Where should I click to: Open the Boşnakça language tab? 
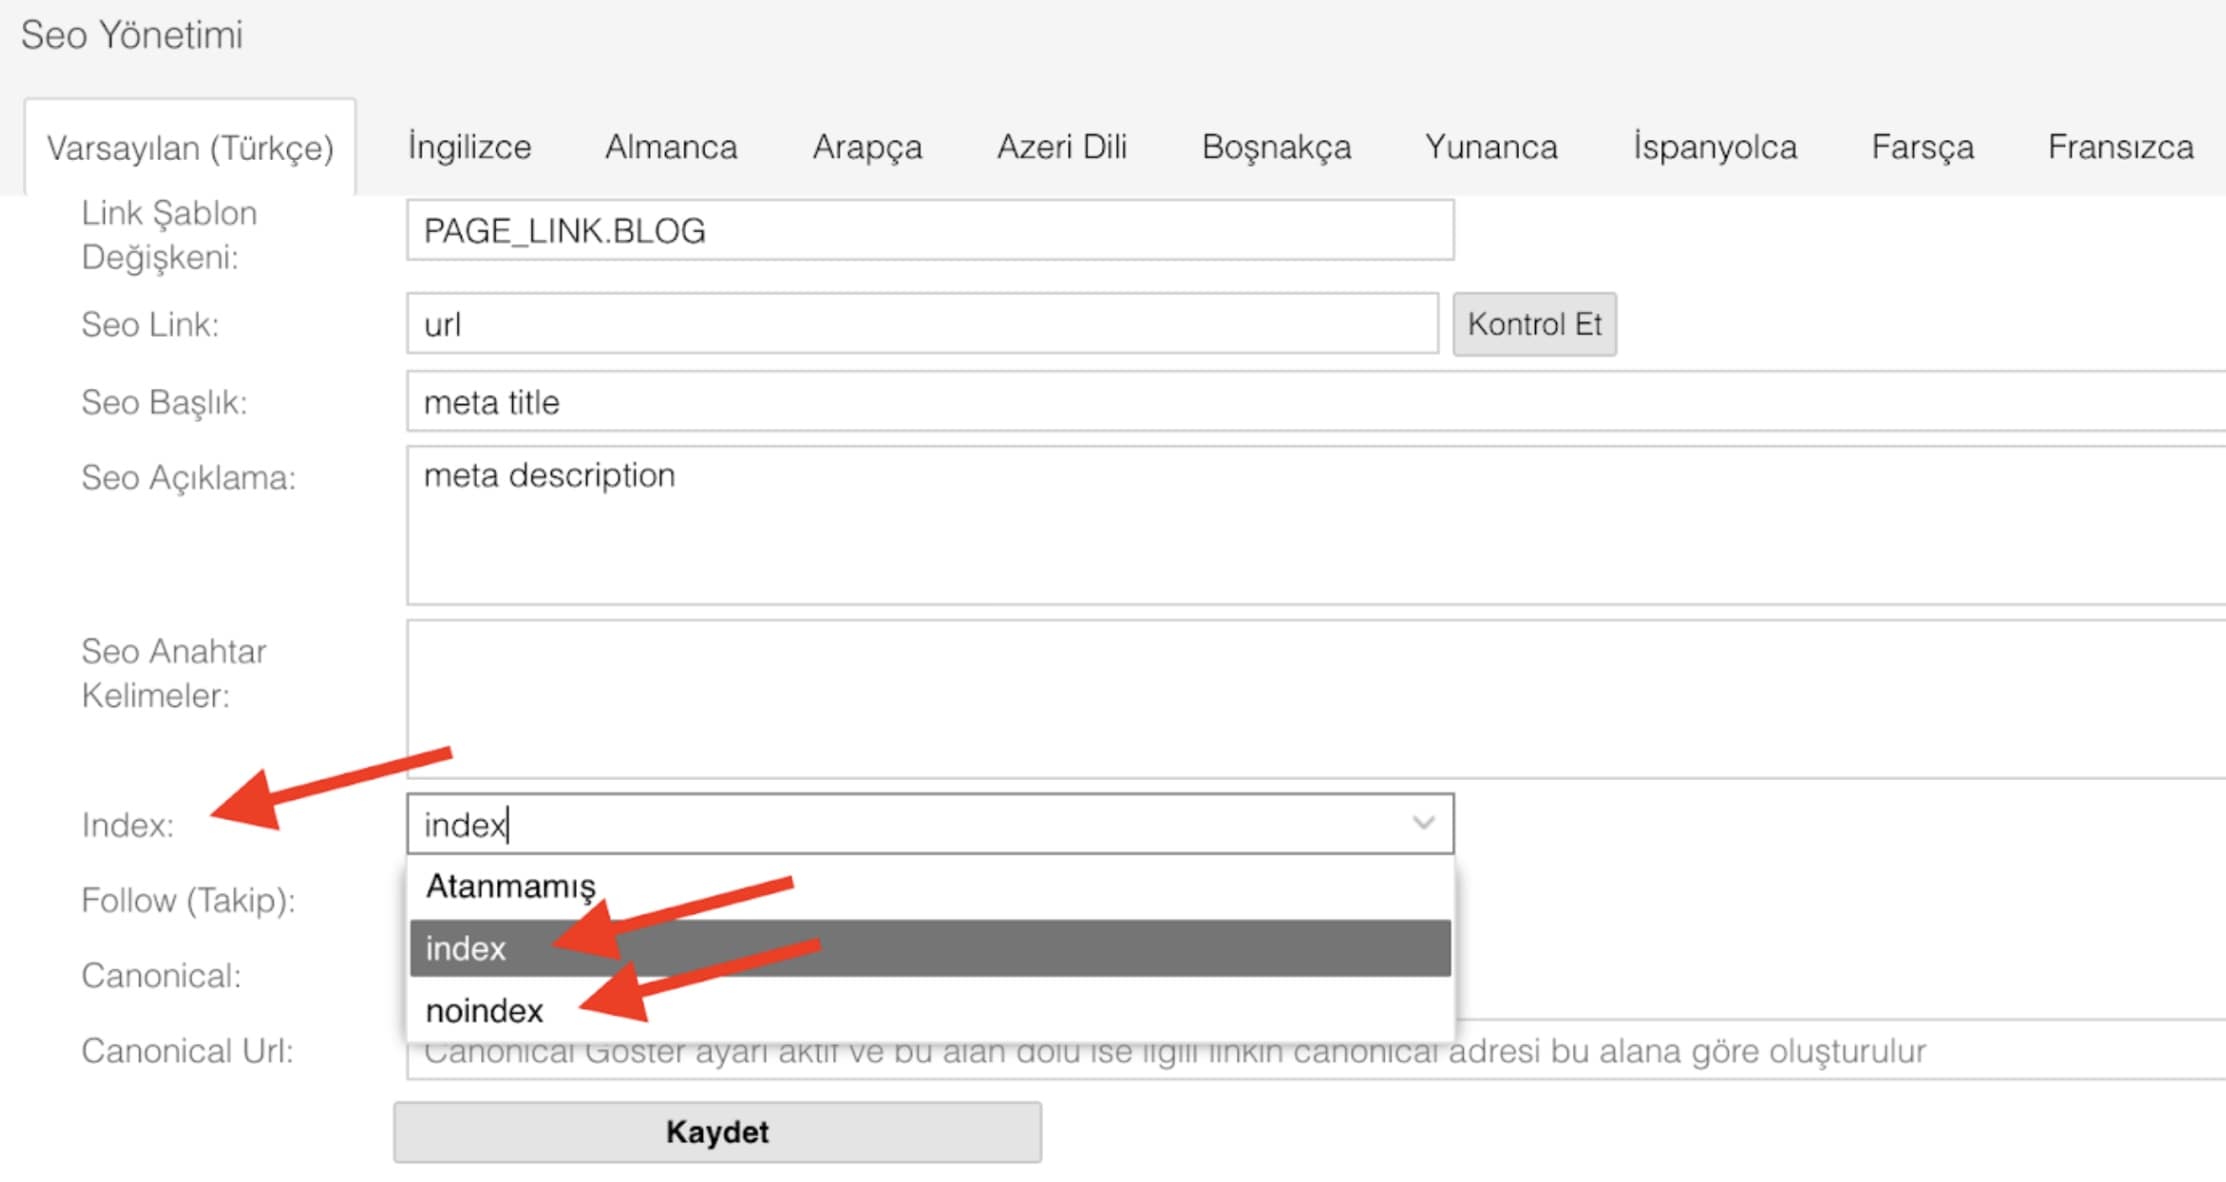pyautogui.click(x=1276, y=146)
